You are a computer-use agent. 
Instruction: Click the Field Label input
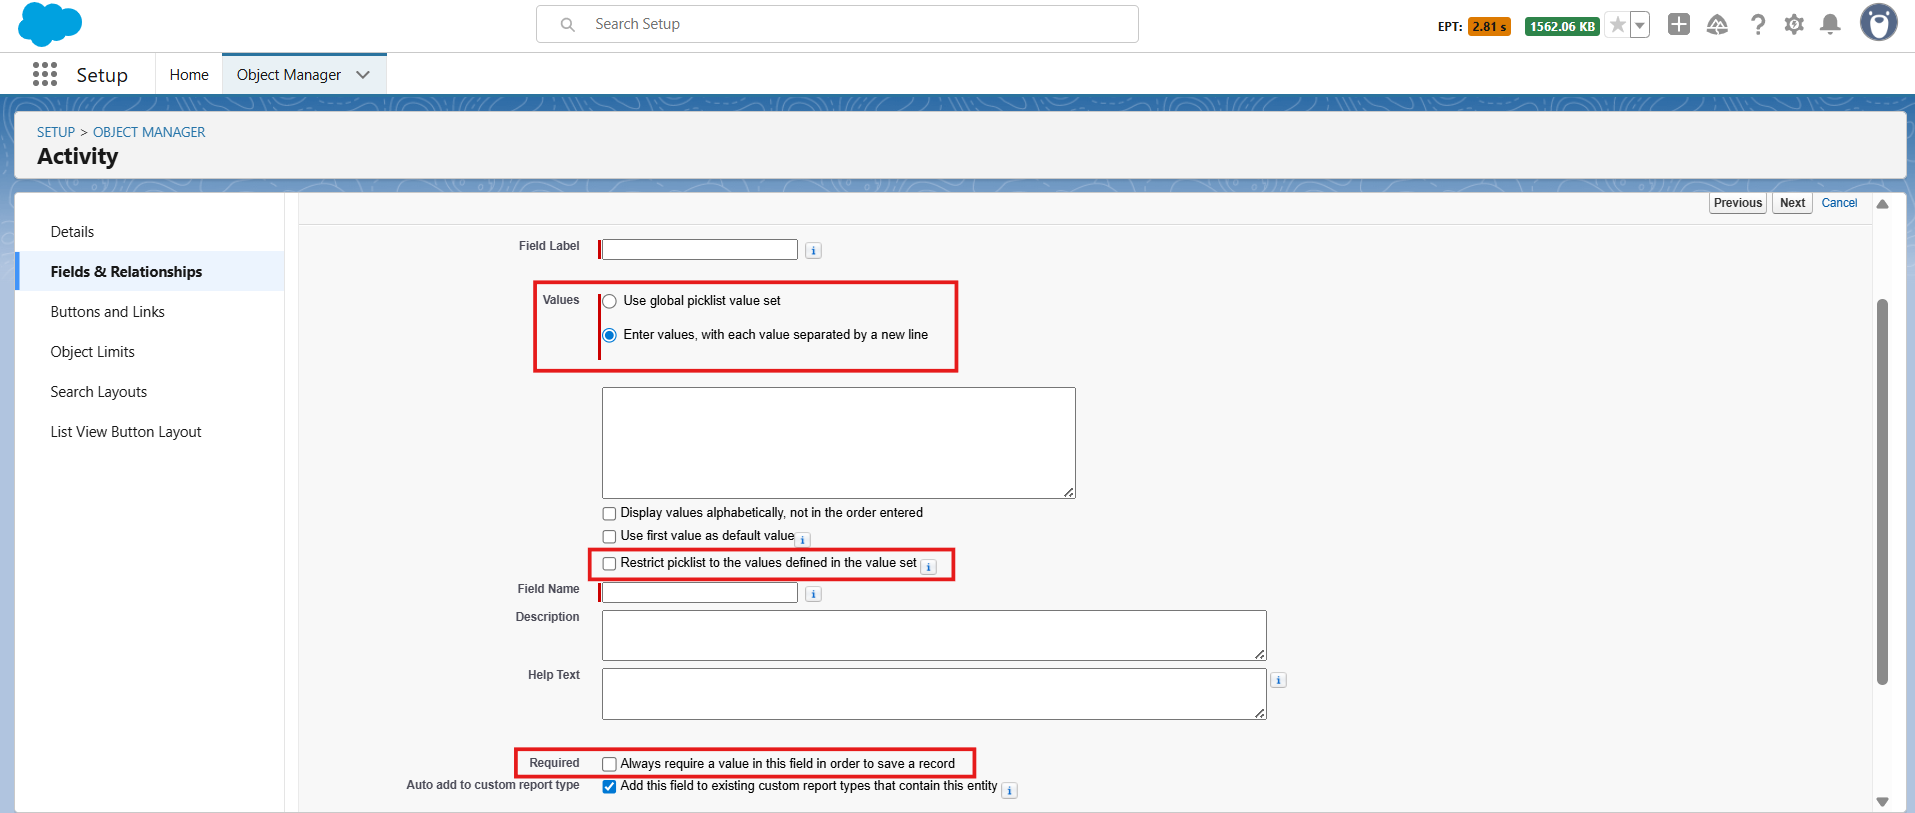point(700,249)
